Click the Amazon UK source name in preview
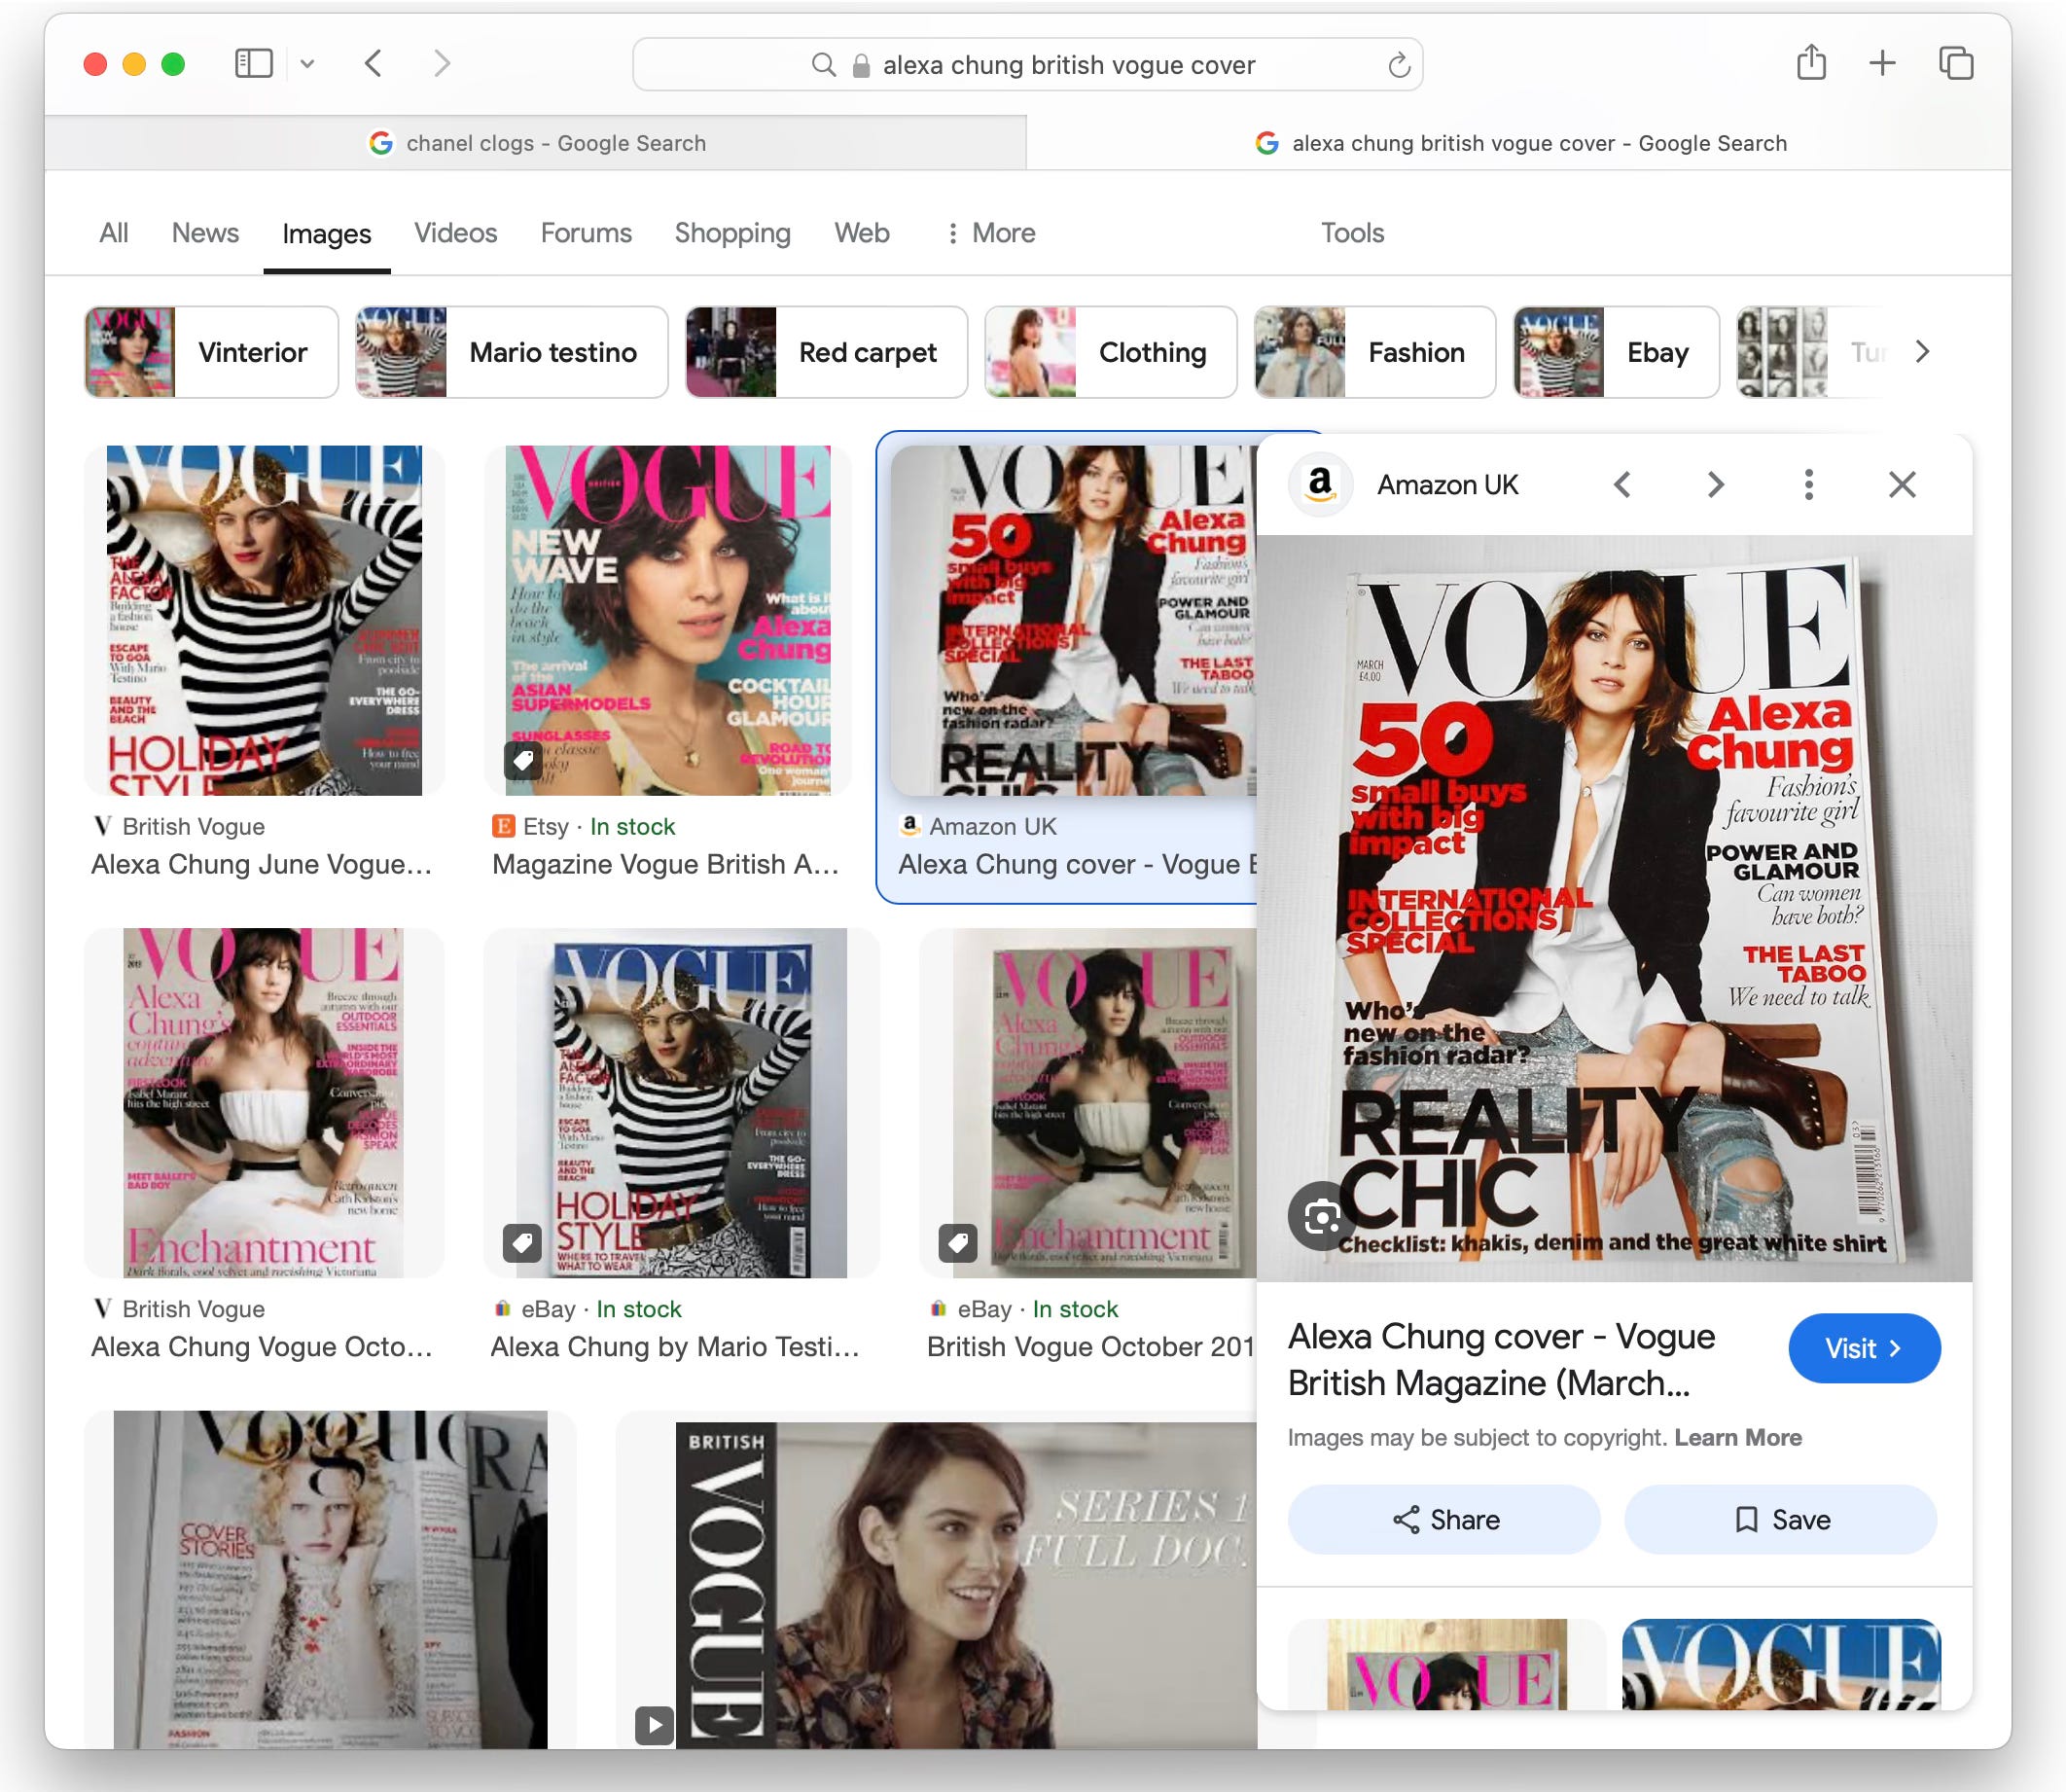Screen dimensions: 2066x1792 pos(1447,485)
